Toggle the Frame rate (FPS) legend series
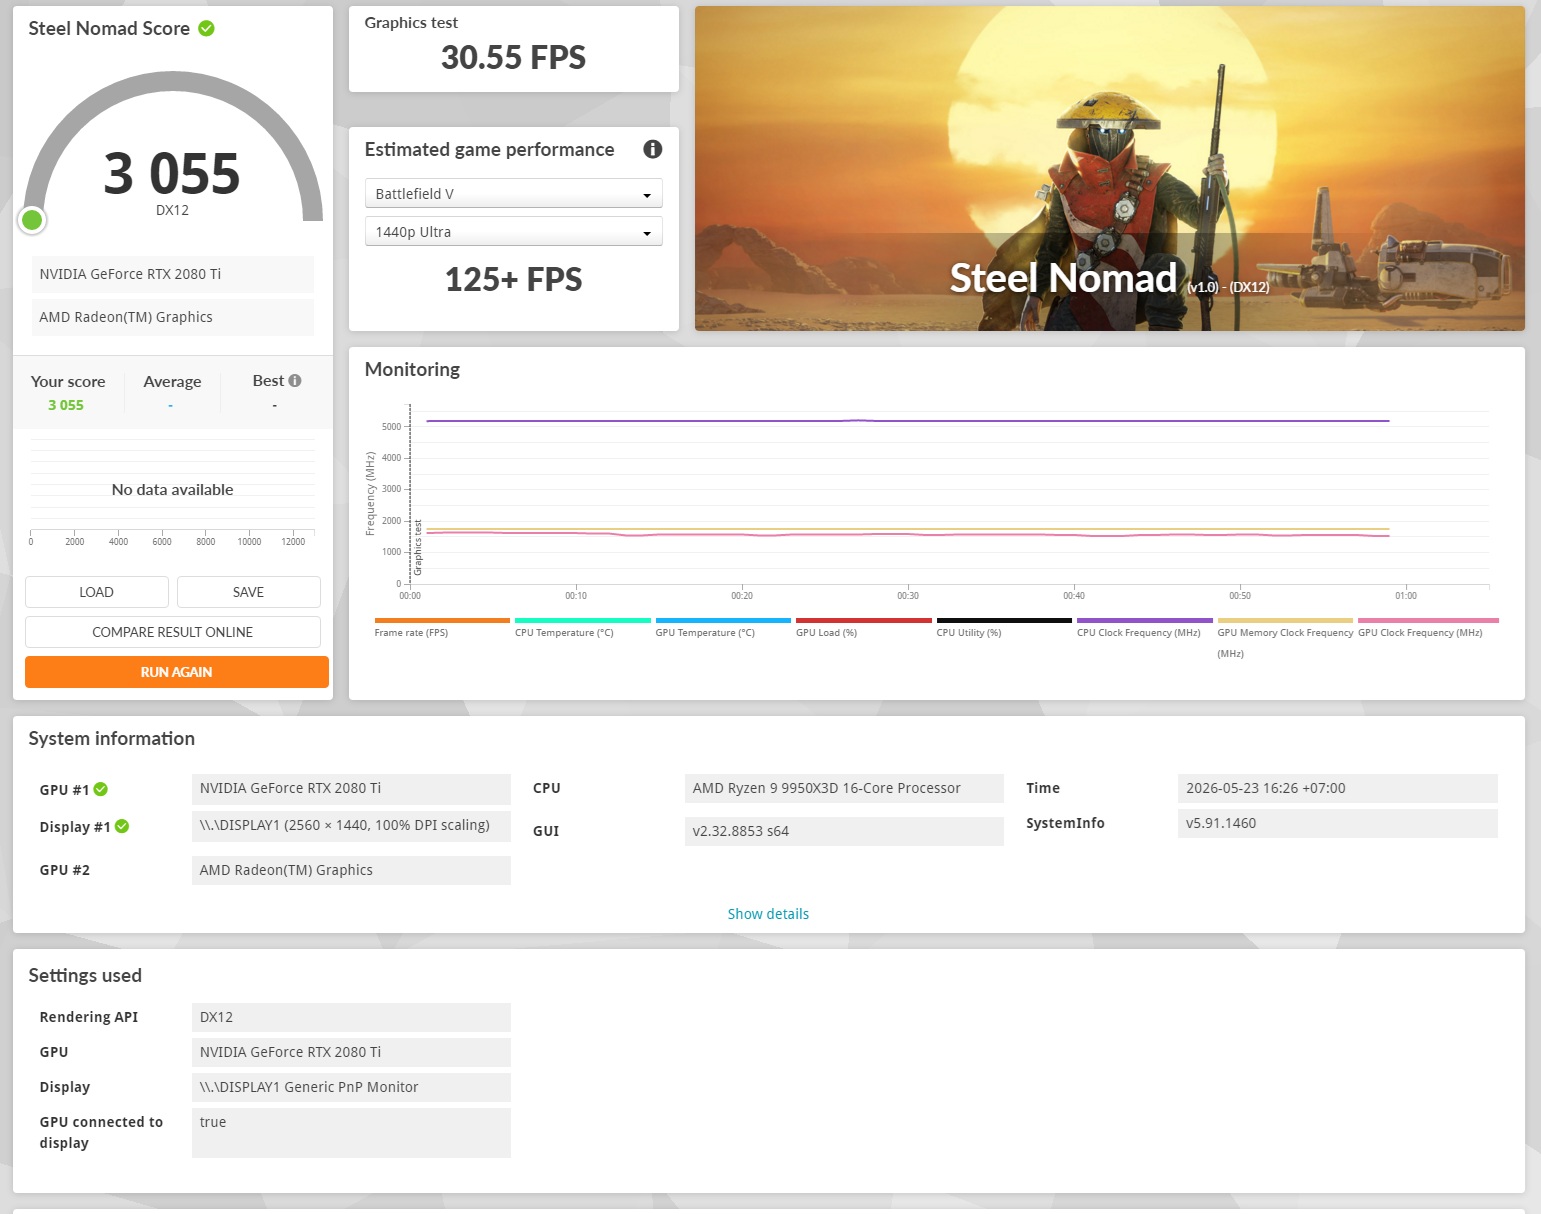Image resolution: width=1541 pixels, height=1214 pixels. click(441, 628)
